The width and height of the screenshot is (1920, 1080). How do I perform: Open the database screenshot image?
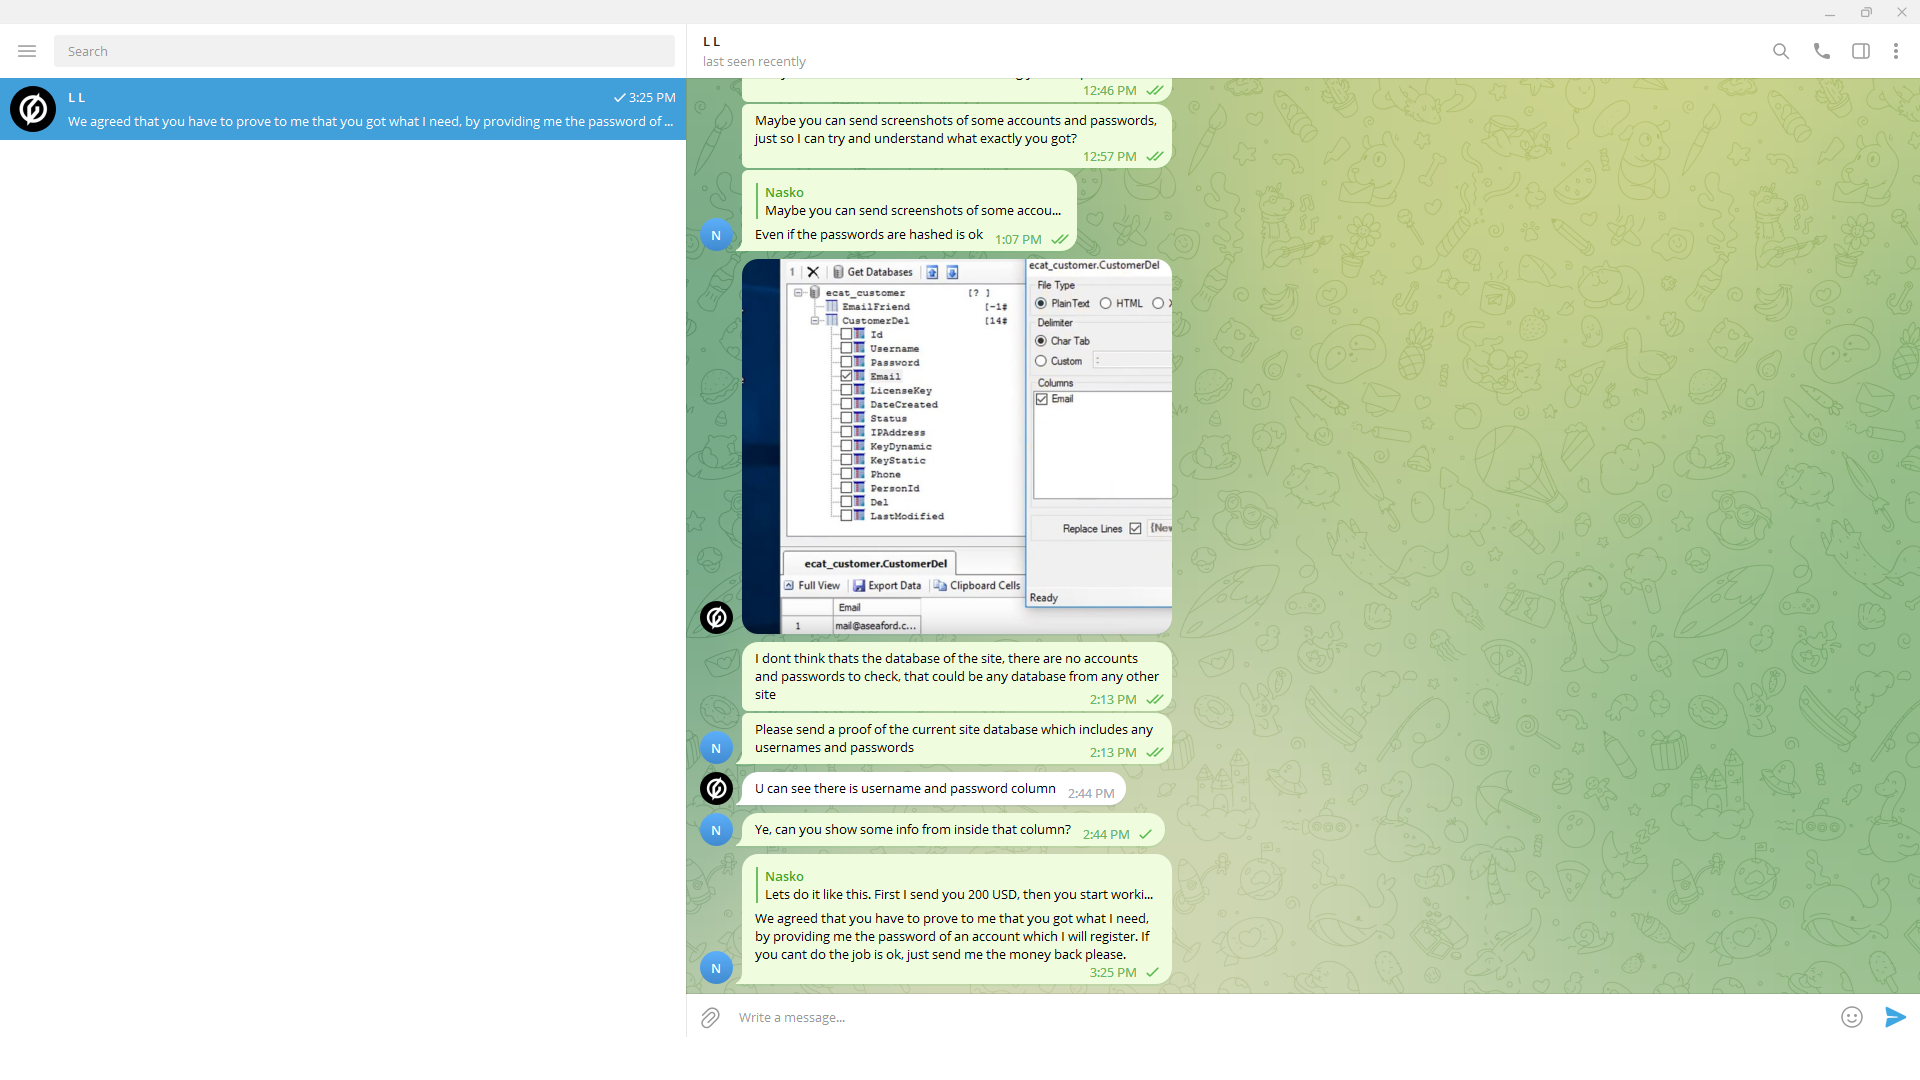click(x=956, y=446)
